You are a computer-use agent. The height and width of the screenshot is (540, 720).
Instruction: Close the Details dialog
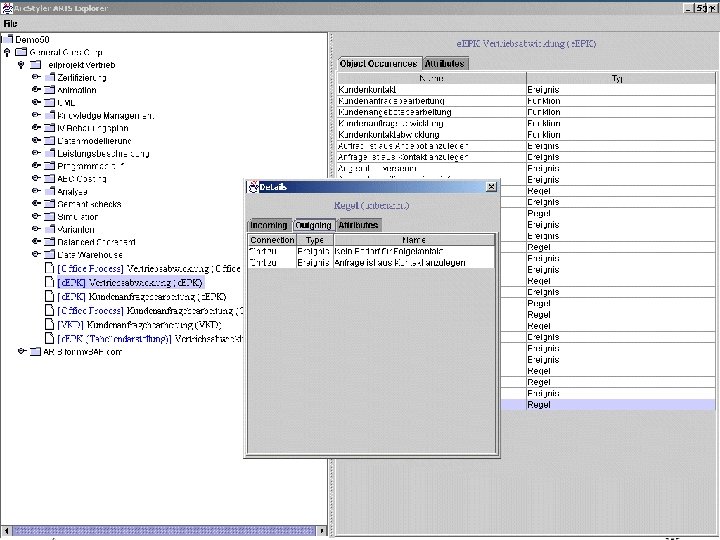(491, 186)
